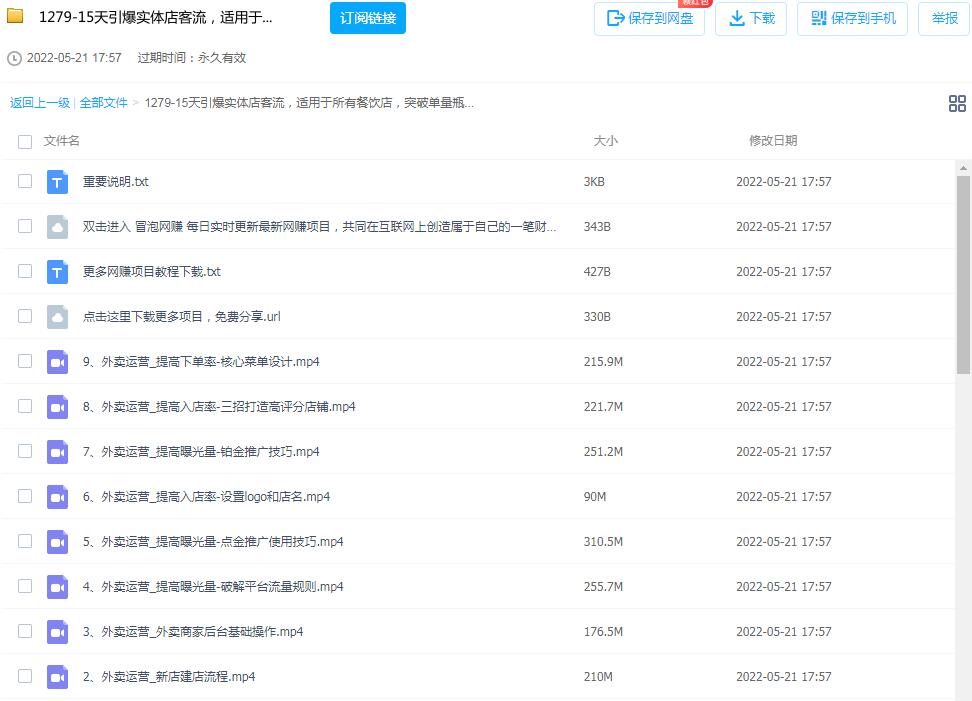Select checkbox for 3、外卖运营 商家后台基础操作.mp4
Viewport: 972px width, 701px height.
tap(25, 630)
